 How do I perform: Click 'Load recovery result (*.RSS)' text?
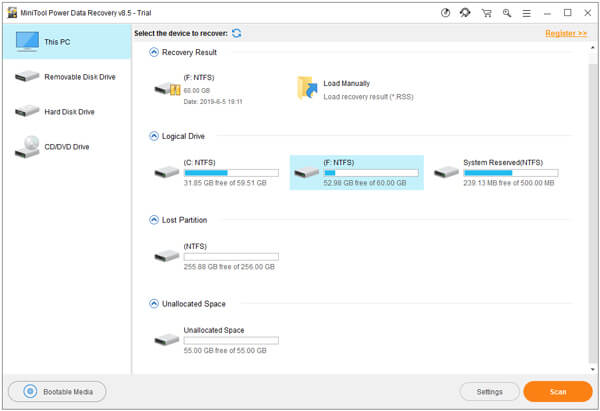(368, 96)
